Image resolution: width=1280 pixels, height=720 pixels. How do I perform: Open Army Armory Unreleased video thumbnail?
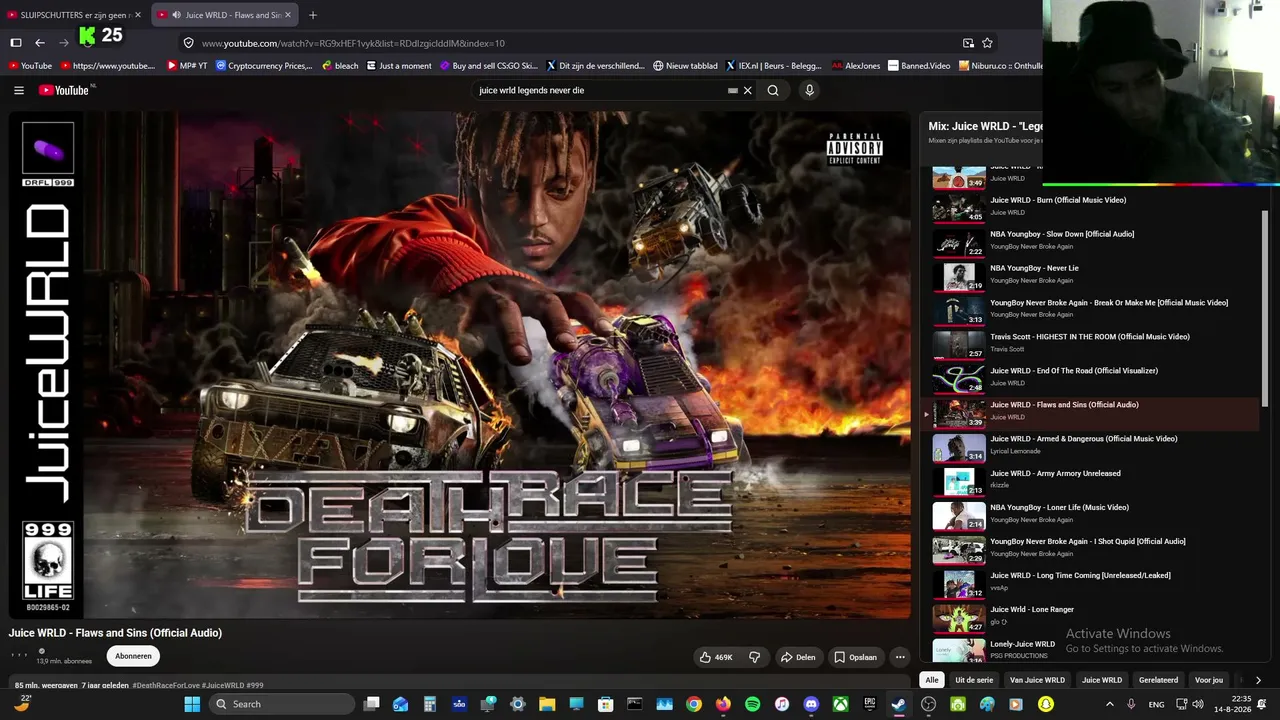click(x=959, y=480)
